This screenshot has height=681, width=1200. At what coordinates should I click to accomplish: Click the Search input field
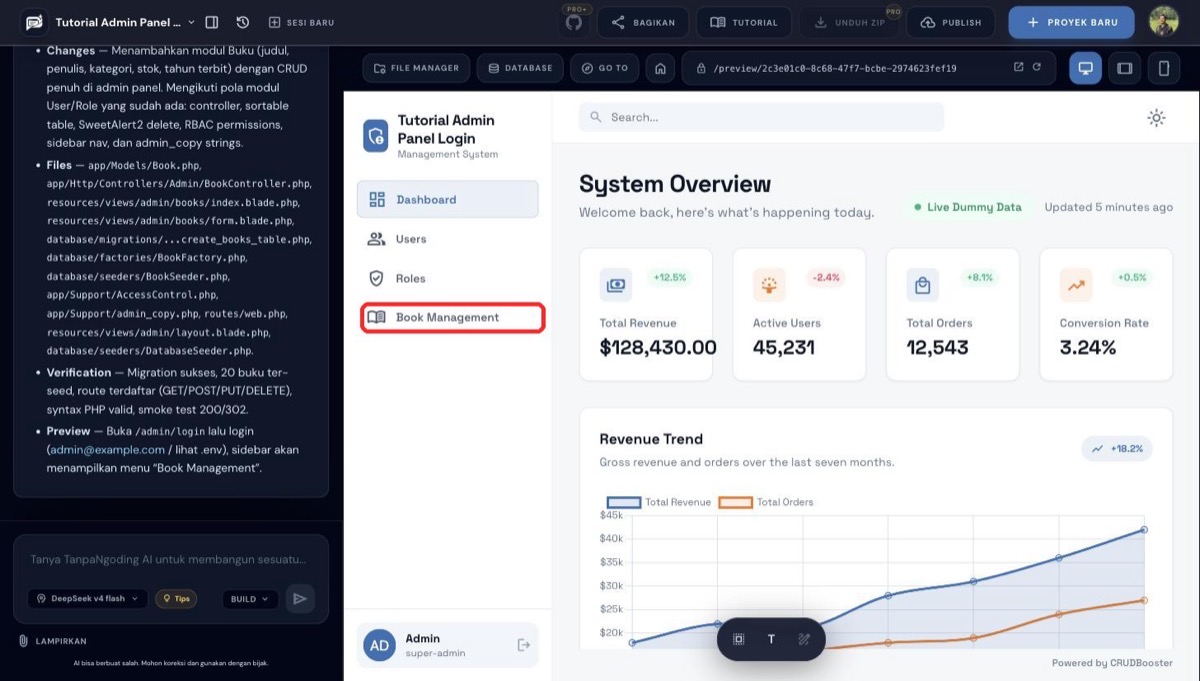click(761, 117)
